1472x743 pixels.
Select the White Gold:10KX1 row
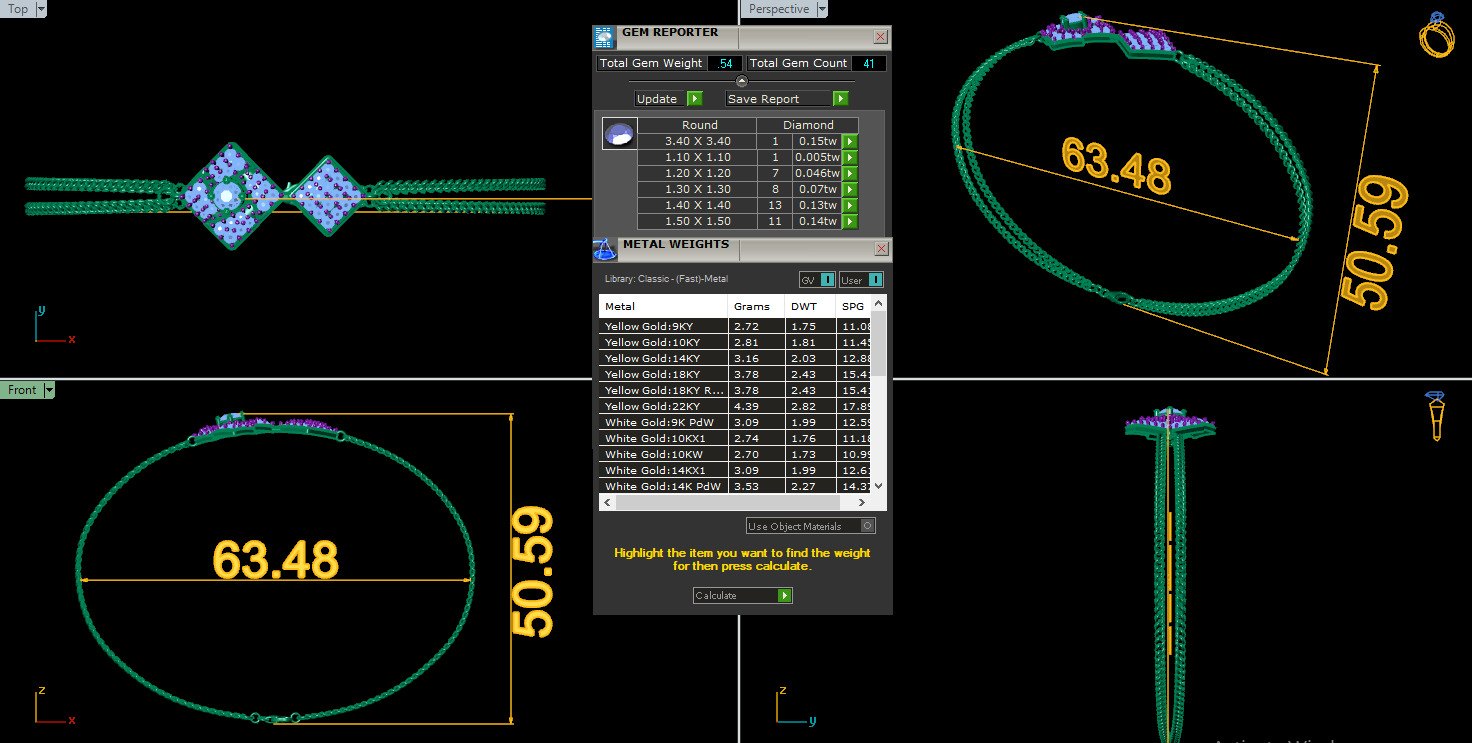click(x=735, y=438)
